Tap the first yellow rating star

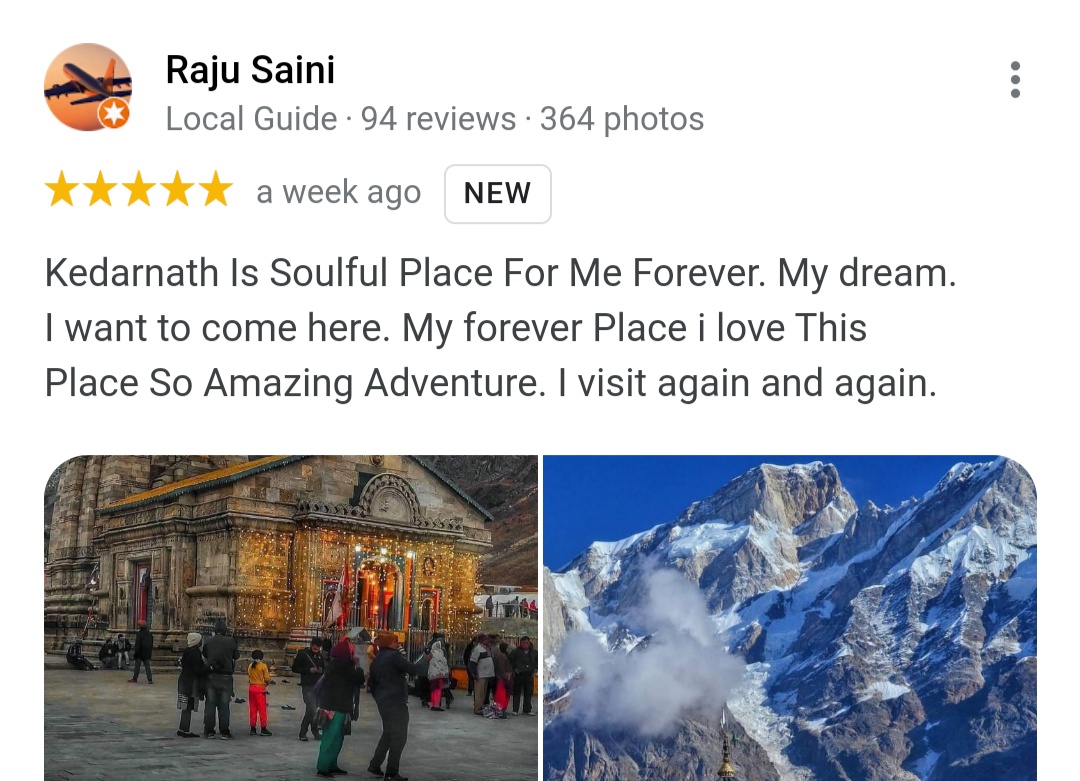pos(62,189)
